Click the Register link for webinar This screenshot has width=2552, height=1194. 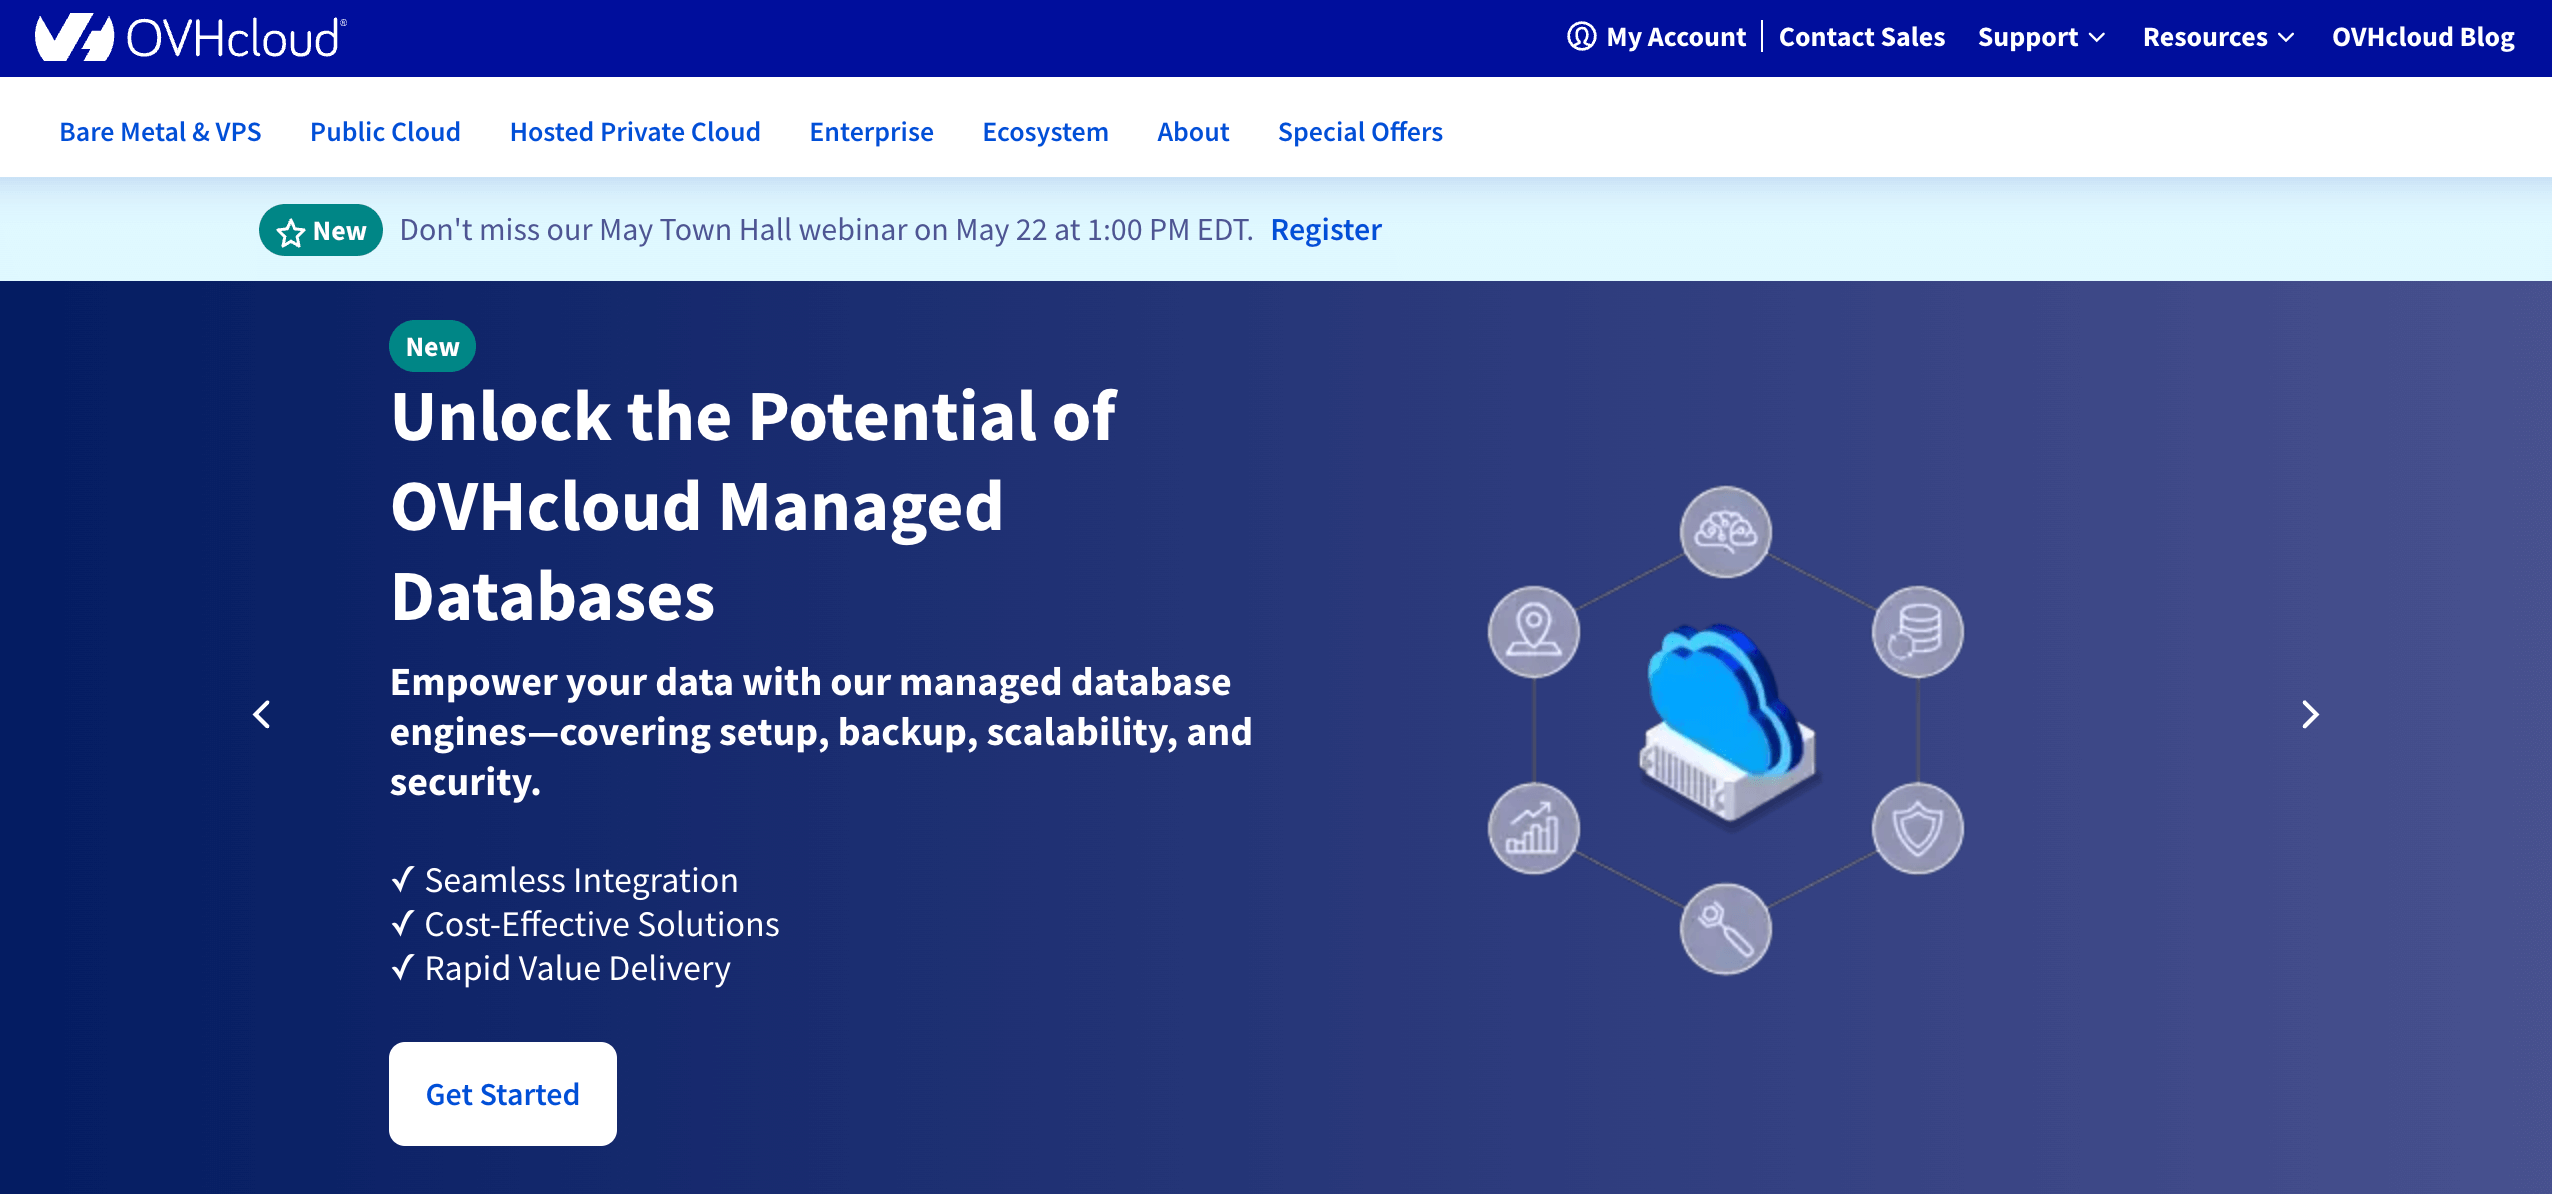click(x=1328, y=228)
